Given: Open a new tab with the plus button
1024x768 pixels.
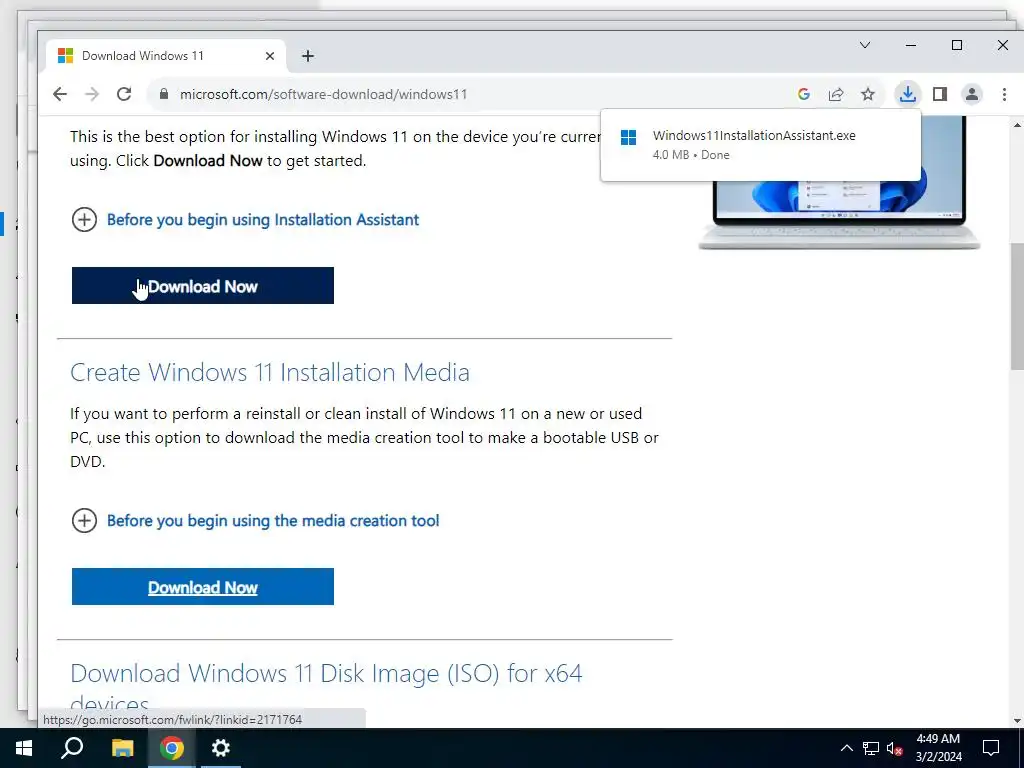Looking at the screenshot, I should [x=308, y=56].
